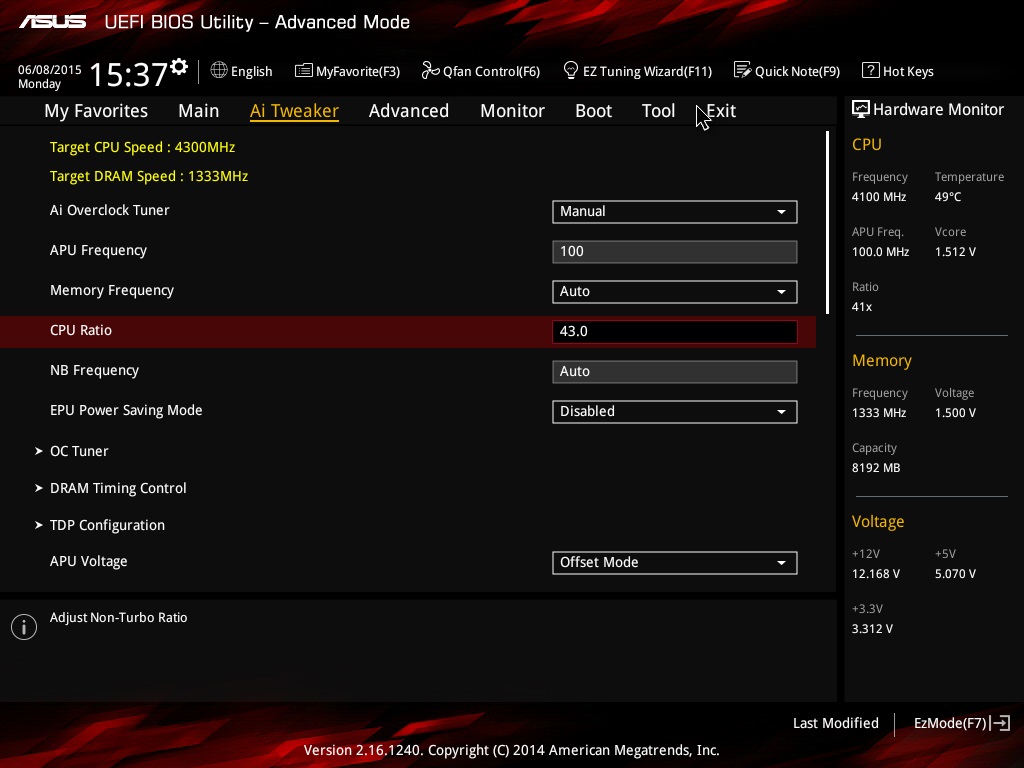Select the CPU Ratio row label
The height and width of the screenshot is (768, 1024).
(81, 330)
